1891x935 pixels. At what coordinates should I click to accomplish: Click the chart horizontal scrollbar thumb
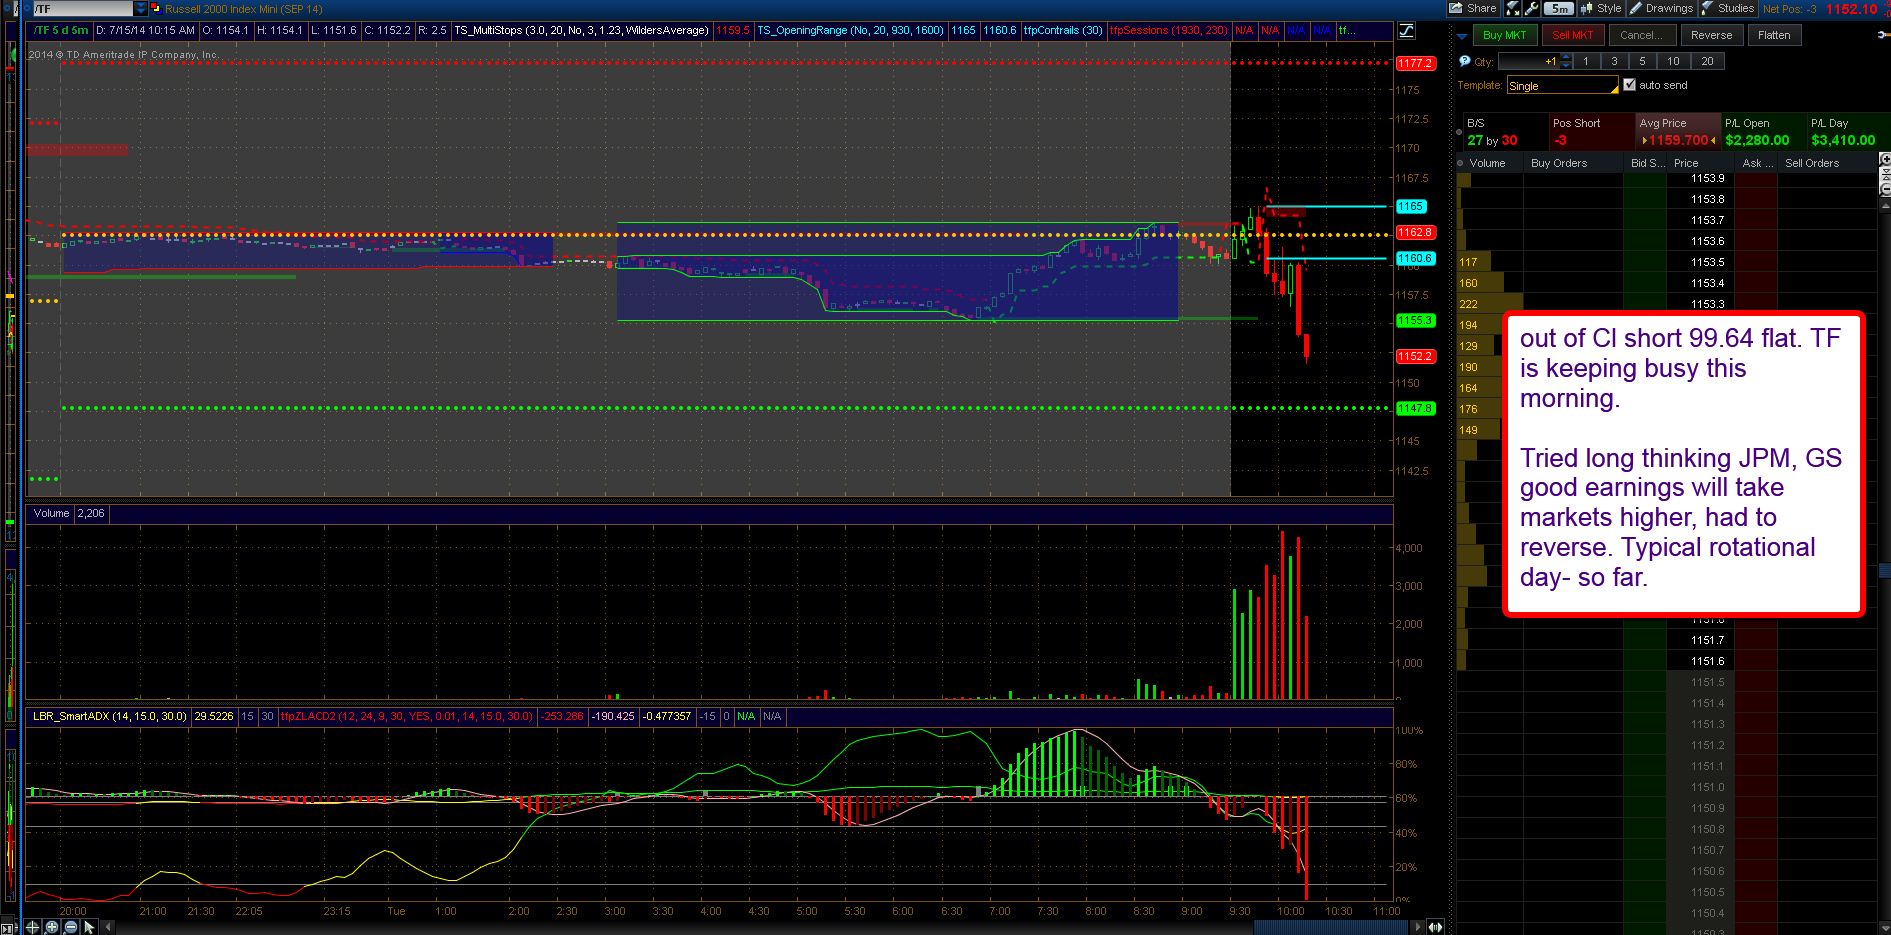click(1331, 927)
